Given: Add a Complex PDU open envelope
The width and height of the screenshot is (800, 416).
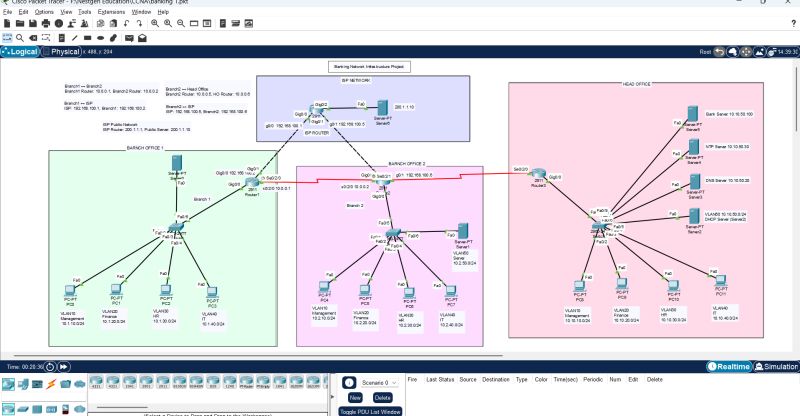Looking at the screenshot, I should tap(142, 38).
